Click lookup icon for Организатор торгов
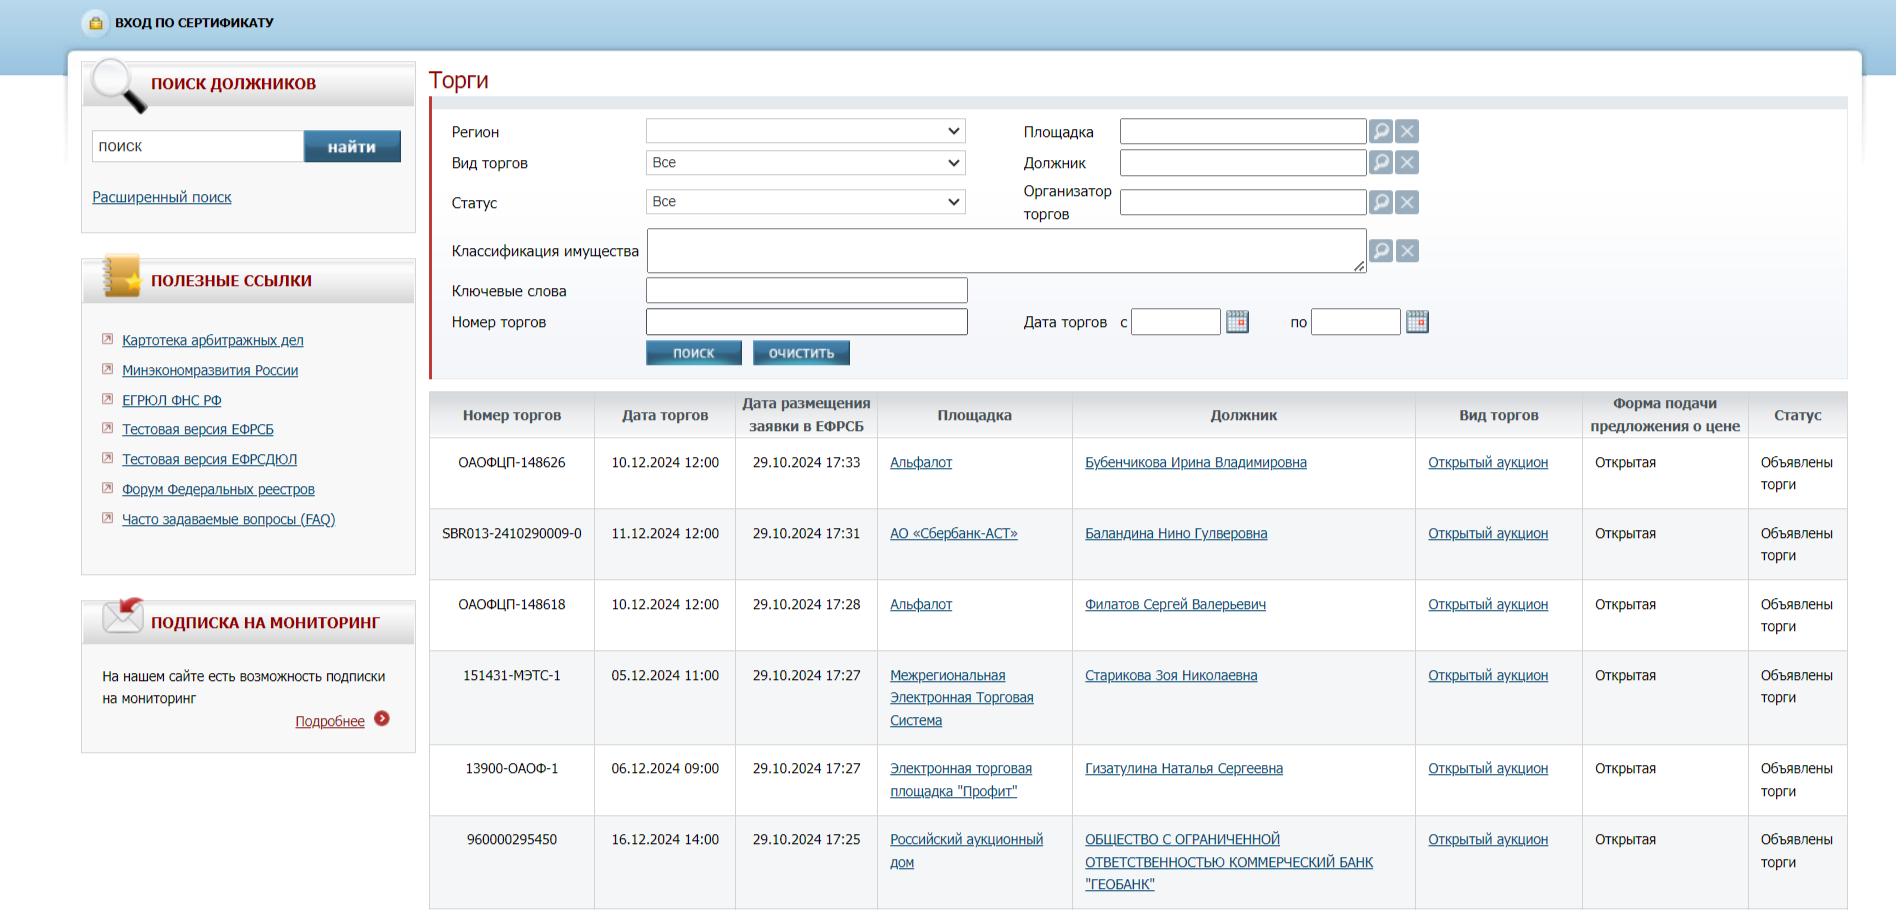Image resolution: width=1896 pixels, height=910 pixels. pyautogui.click(x=1380, y=202)
